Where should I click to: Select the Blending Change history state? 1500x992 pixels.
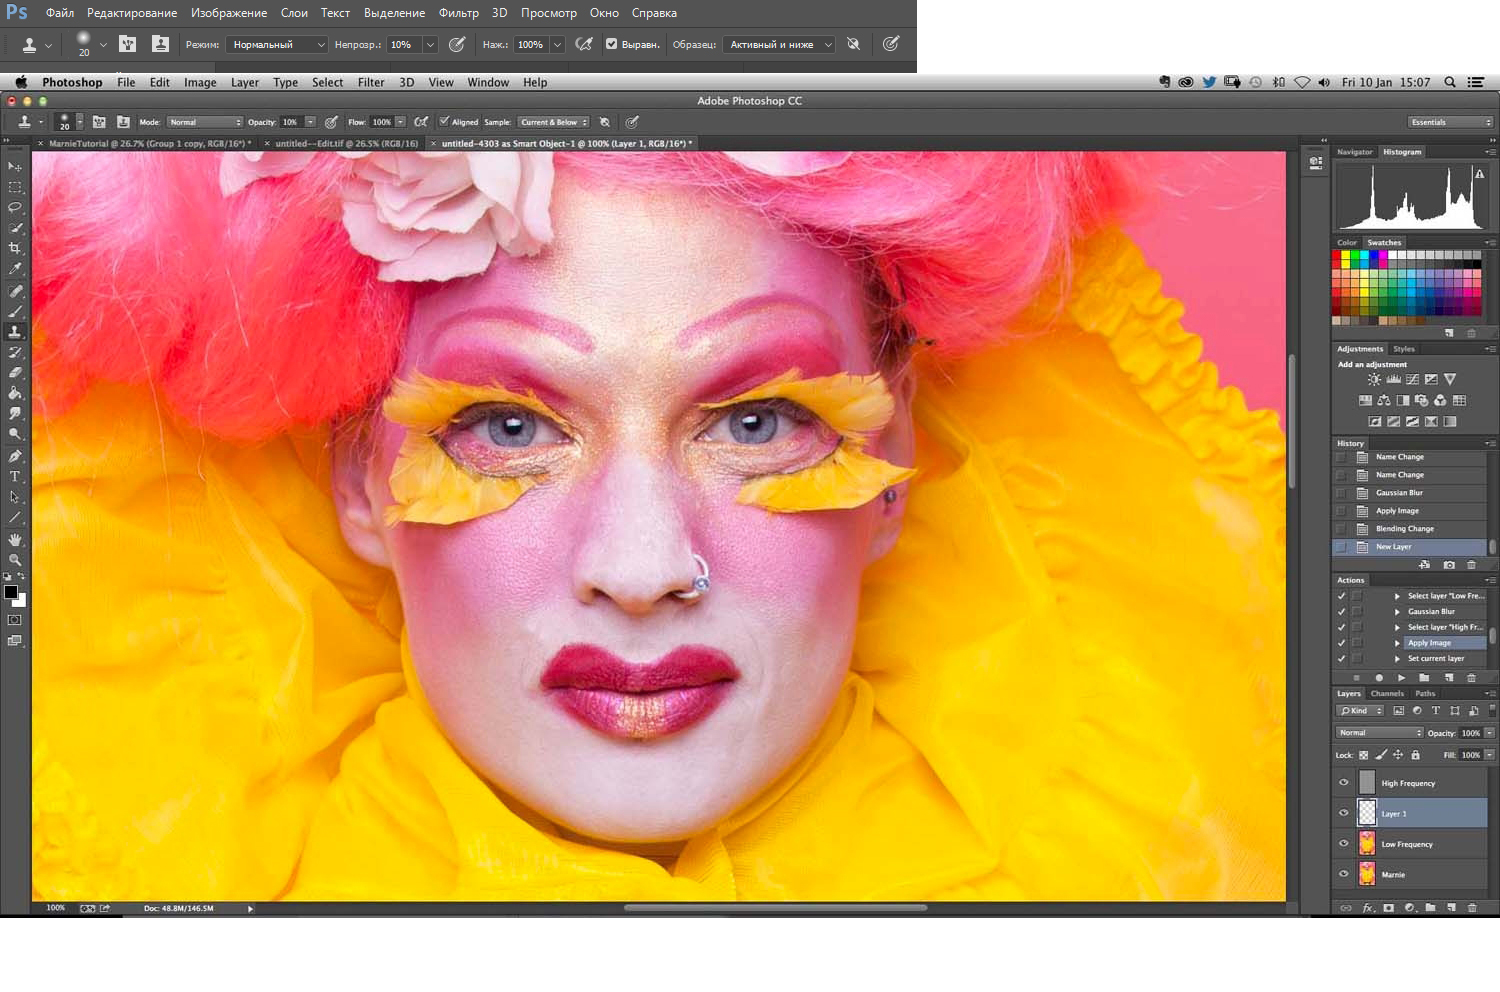(1404, 529)
